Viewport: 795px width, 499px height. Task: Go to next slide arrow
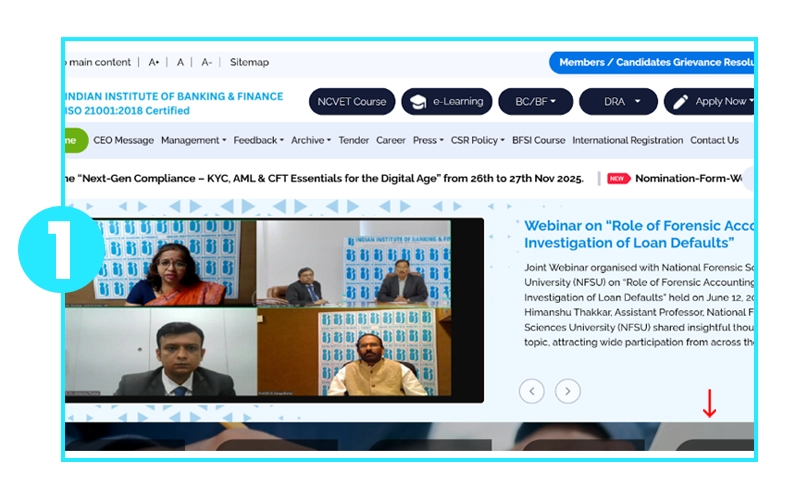tap(567, 391)
